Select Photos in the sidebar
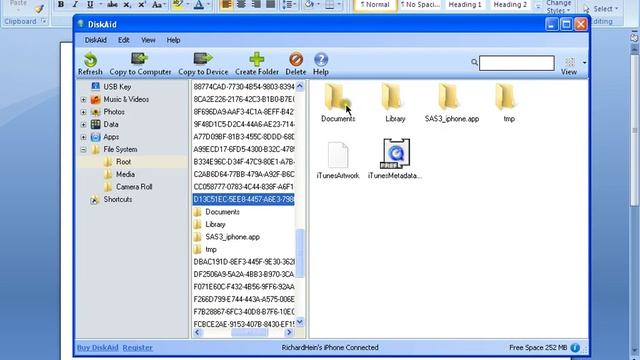This screenshot has width=640, height=360. (x=114, y=111)
